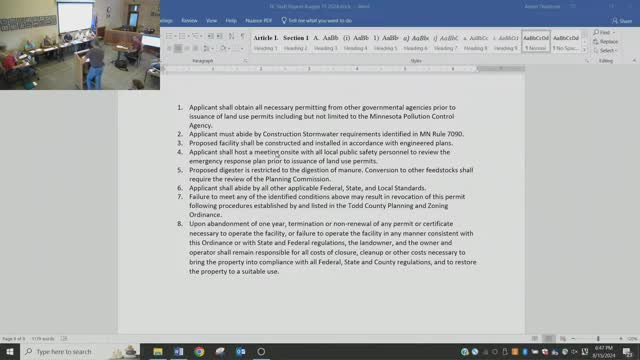The height and width of the screenshot is (360, 640).
Task: Click the taskbar search box
Action: tap(80, 351)
